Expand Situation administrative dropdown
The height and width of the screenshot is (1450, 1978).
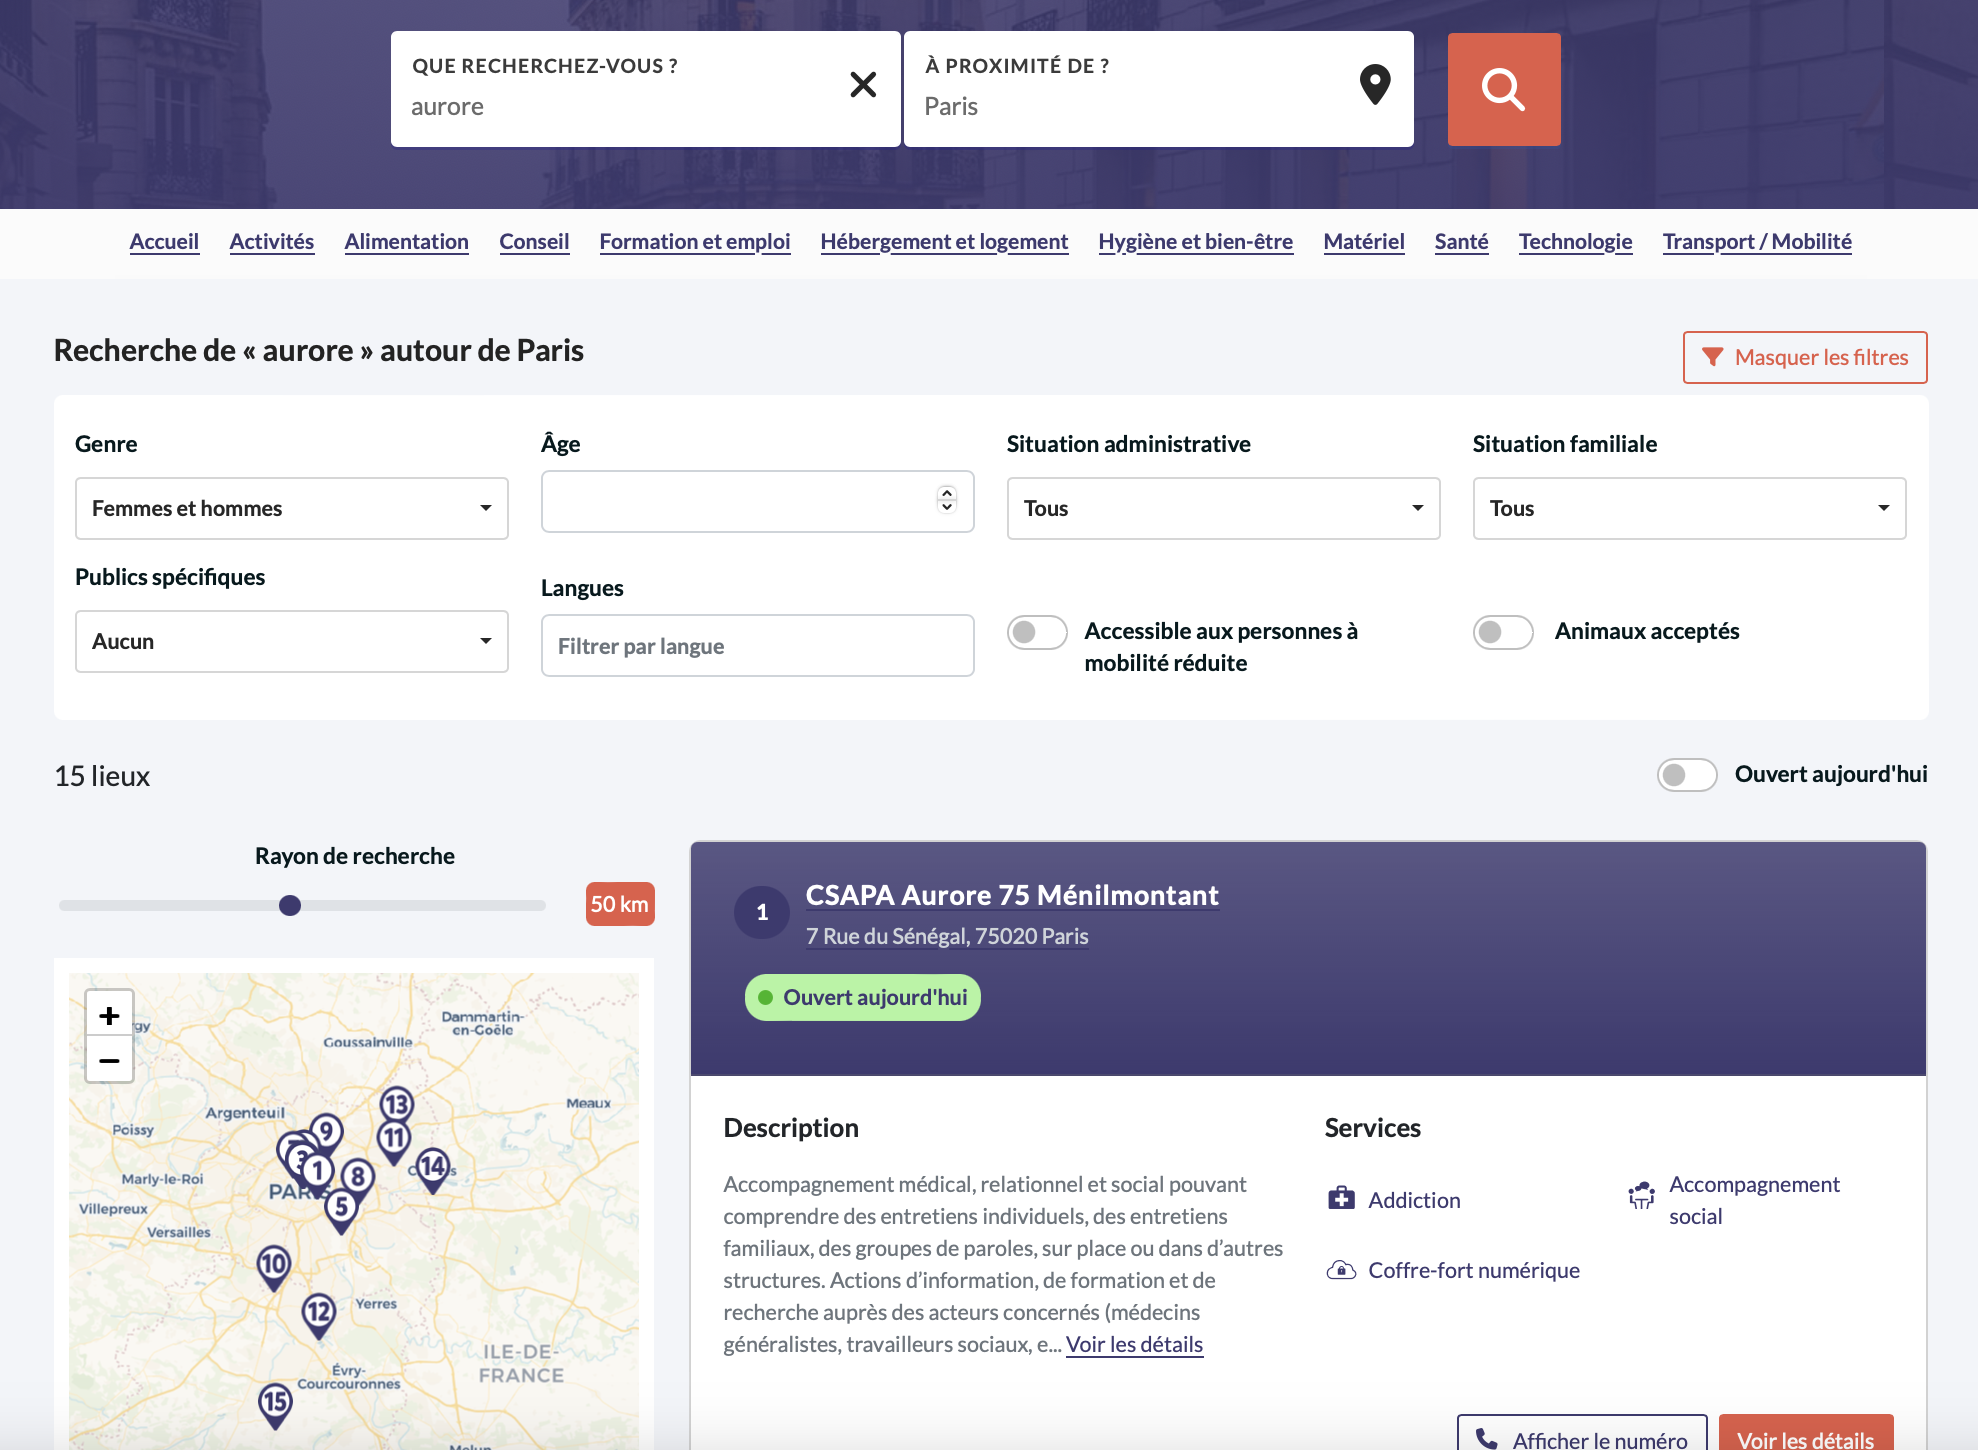(x=1222, y=508)
